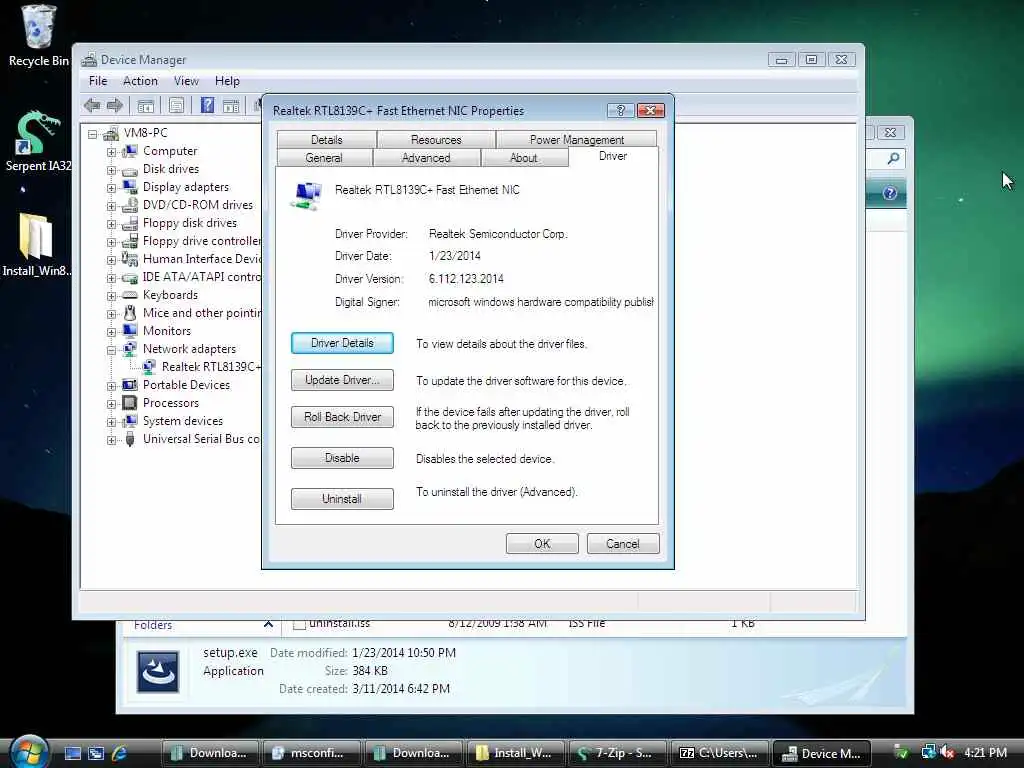This screenshot has width=1024, height=768.
Task: Switch to the Resources tab
Action: point(436,139)
